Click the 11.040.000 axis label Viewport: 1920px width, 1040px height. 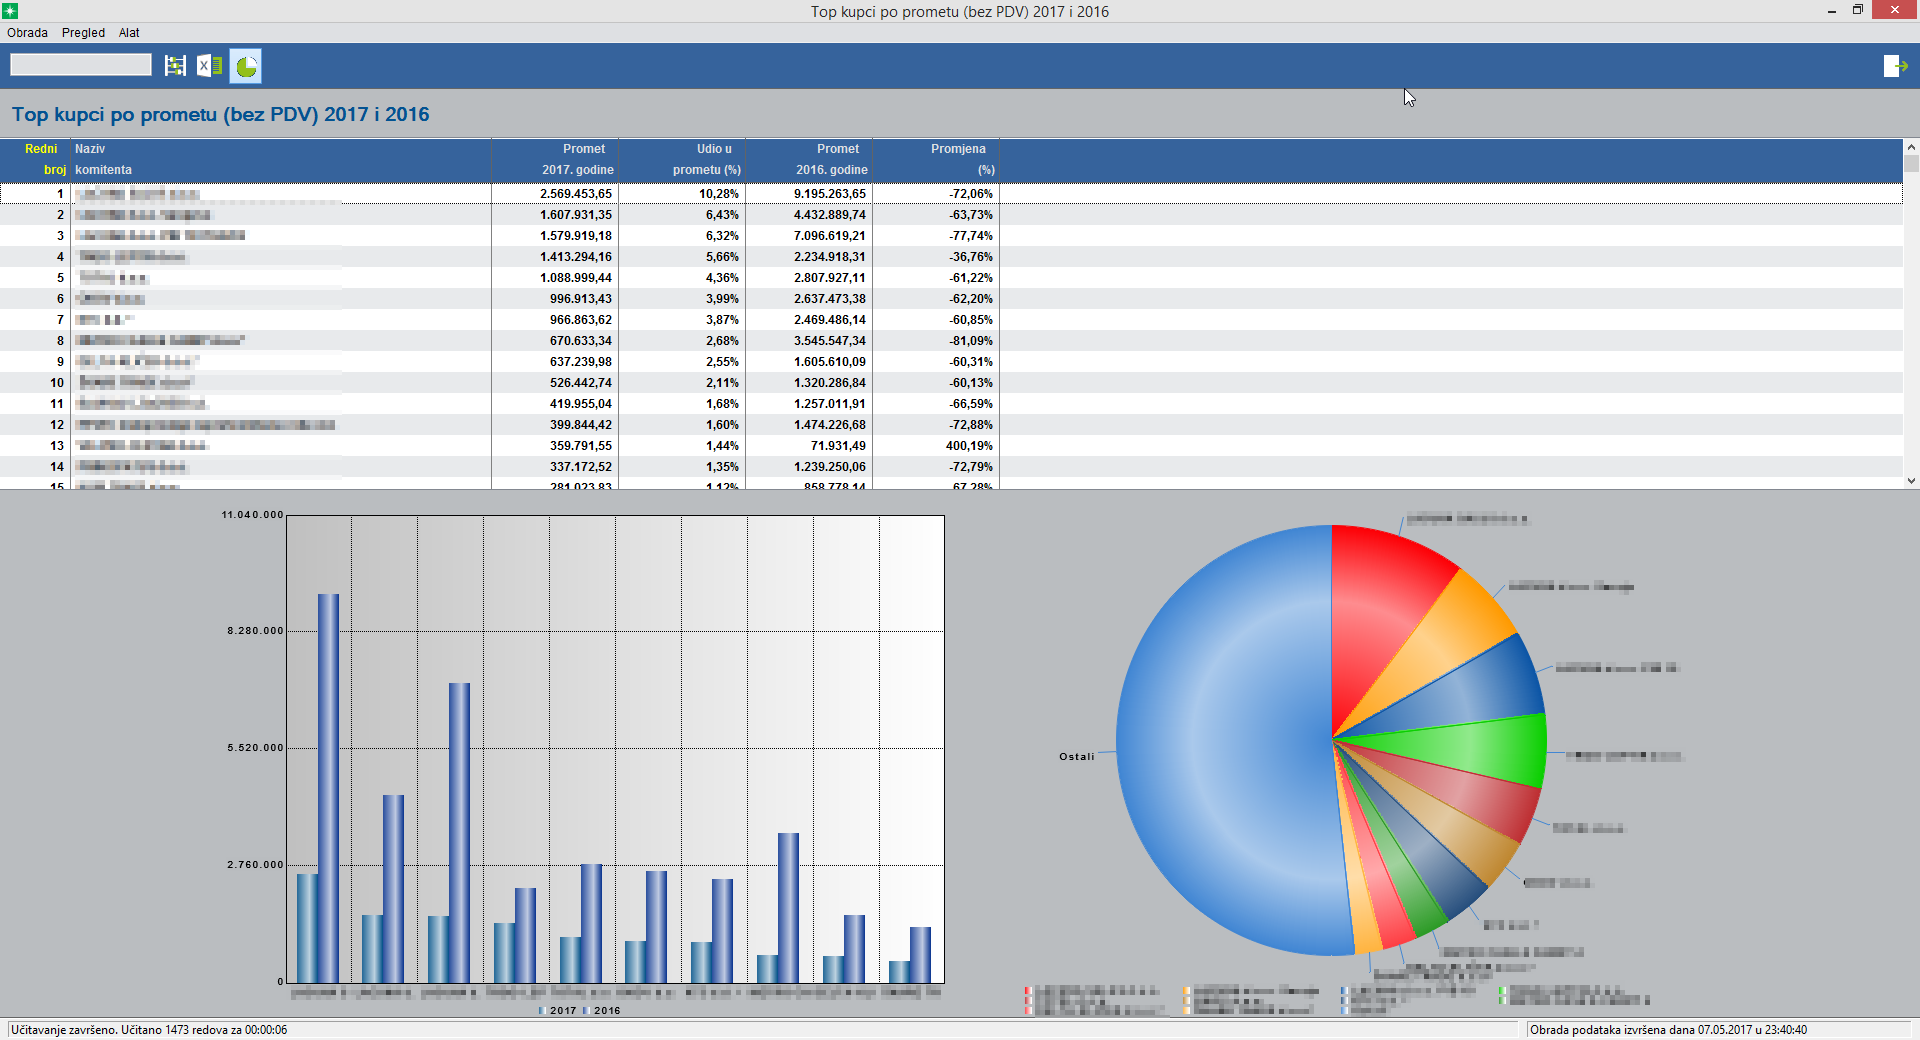coord(252,515)
